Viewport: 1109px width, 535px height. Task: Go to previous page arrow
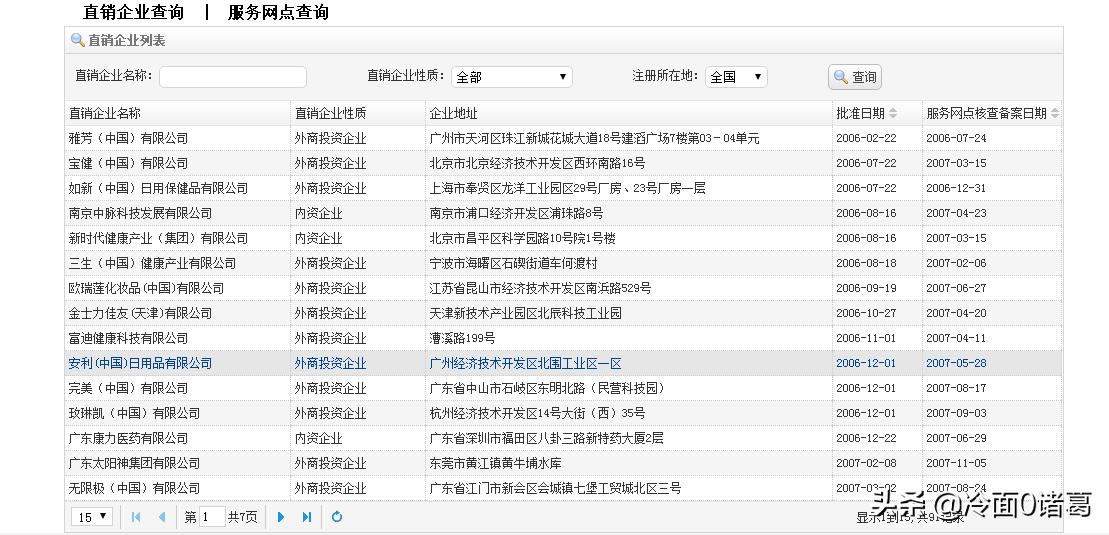162,517
